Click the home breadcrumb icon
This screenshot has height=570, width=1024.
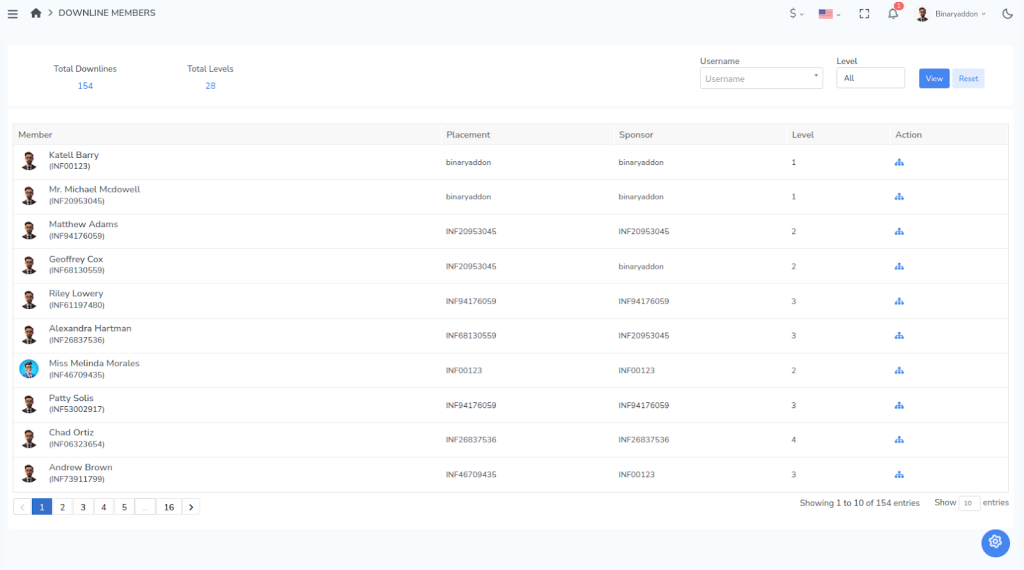click(x=37, y=13)
